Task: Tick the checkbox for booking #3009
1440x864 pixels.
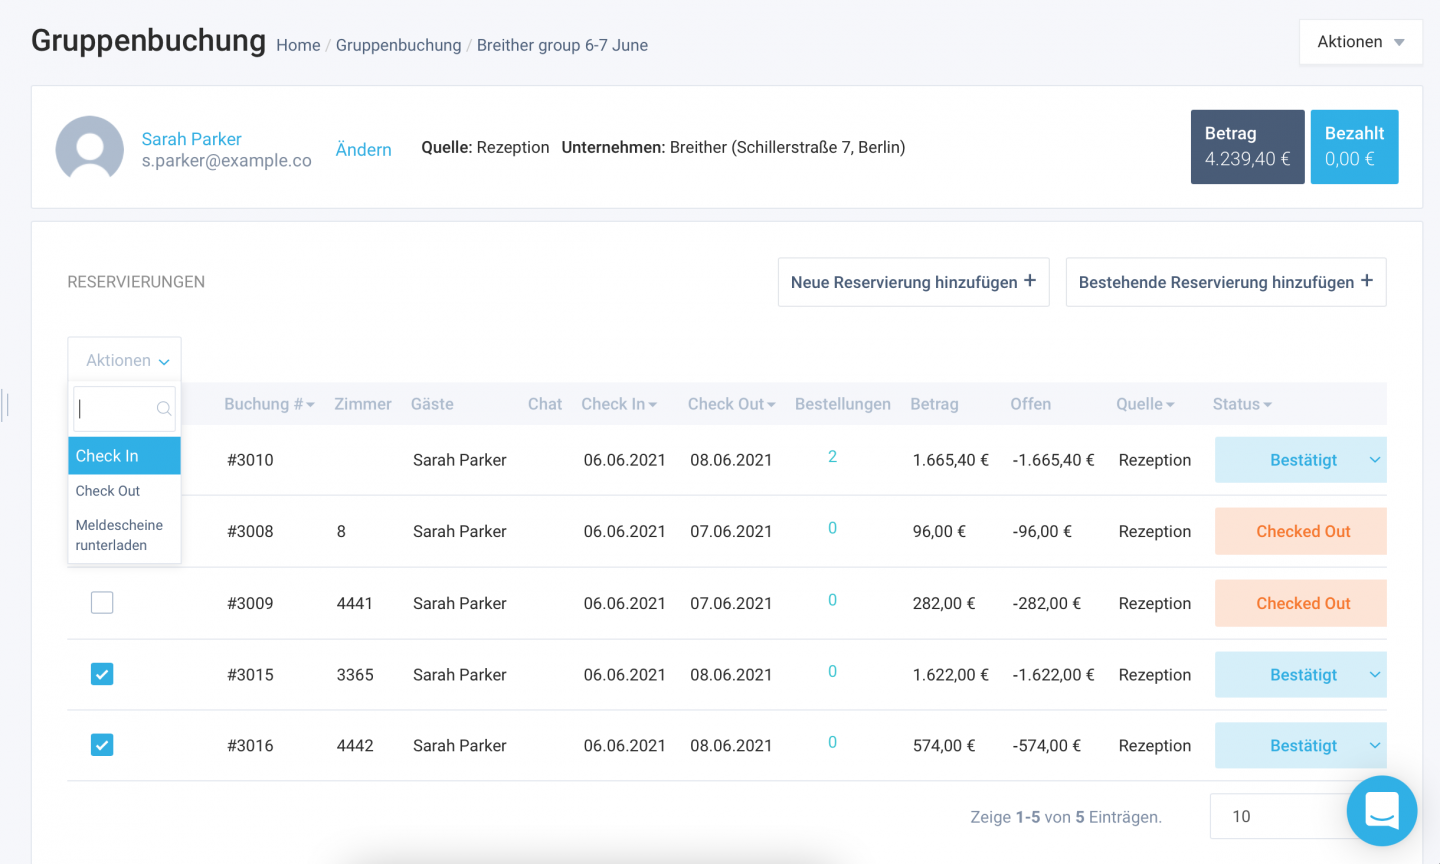Action: (102, 602)
